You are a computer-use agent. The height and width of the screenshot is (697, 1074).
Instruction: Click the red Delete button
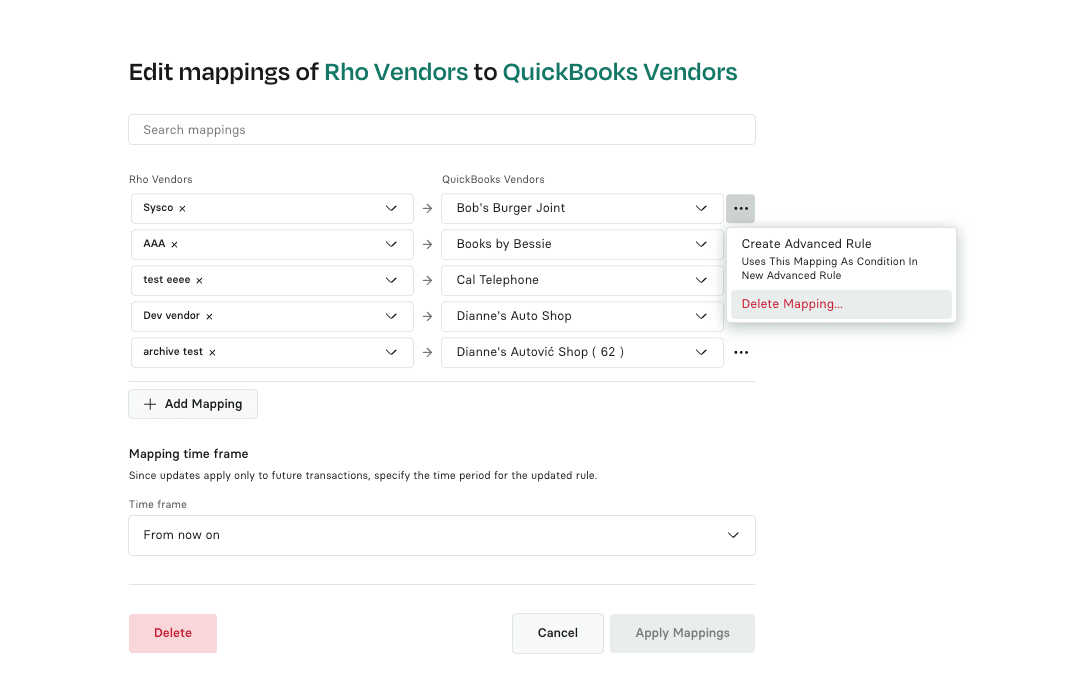click(173, 633)
